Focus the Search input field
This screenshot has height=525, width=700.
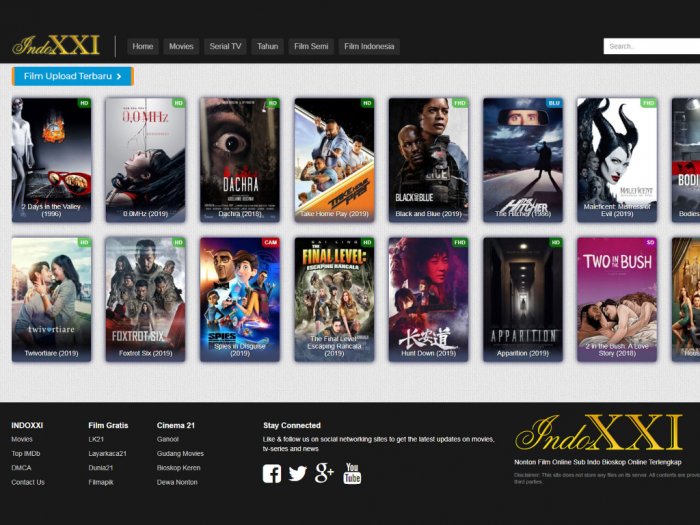tap(652, 46)
